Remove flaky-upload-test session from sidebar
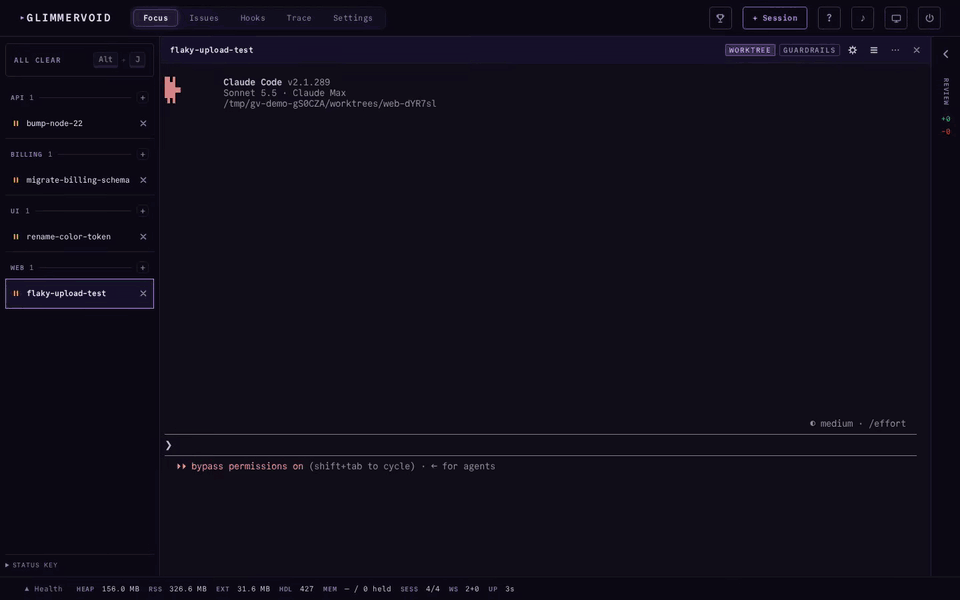Screen dimensions: 960x600 click(143, 293)
